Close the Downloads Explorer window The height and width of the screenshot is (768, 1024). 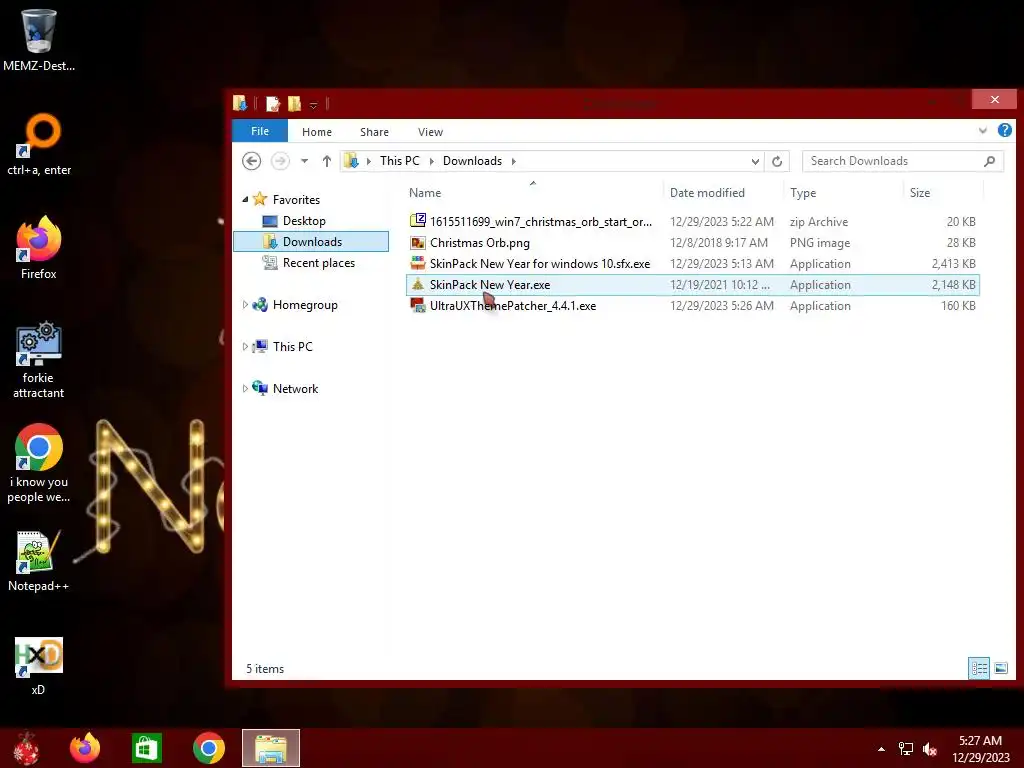pos(994,99)
